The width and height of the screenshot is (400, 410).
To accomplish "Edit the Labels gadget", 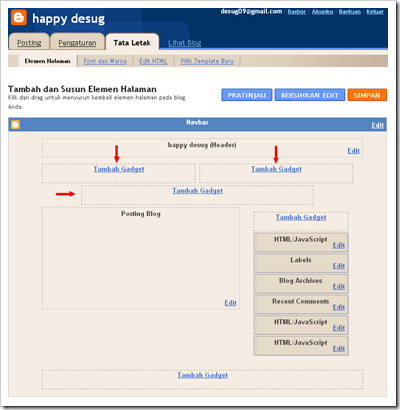I will 339,266.
